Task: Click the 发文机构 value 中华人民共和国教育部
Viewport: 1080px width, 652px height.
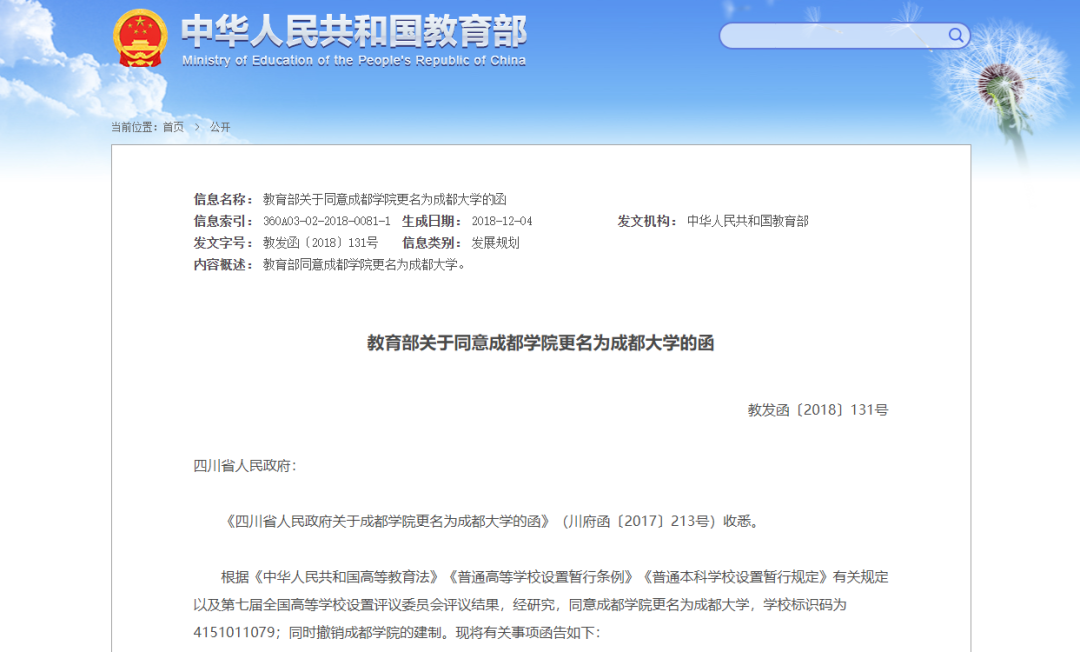Action: pyautogui.click(x=749, y=222)
